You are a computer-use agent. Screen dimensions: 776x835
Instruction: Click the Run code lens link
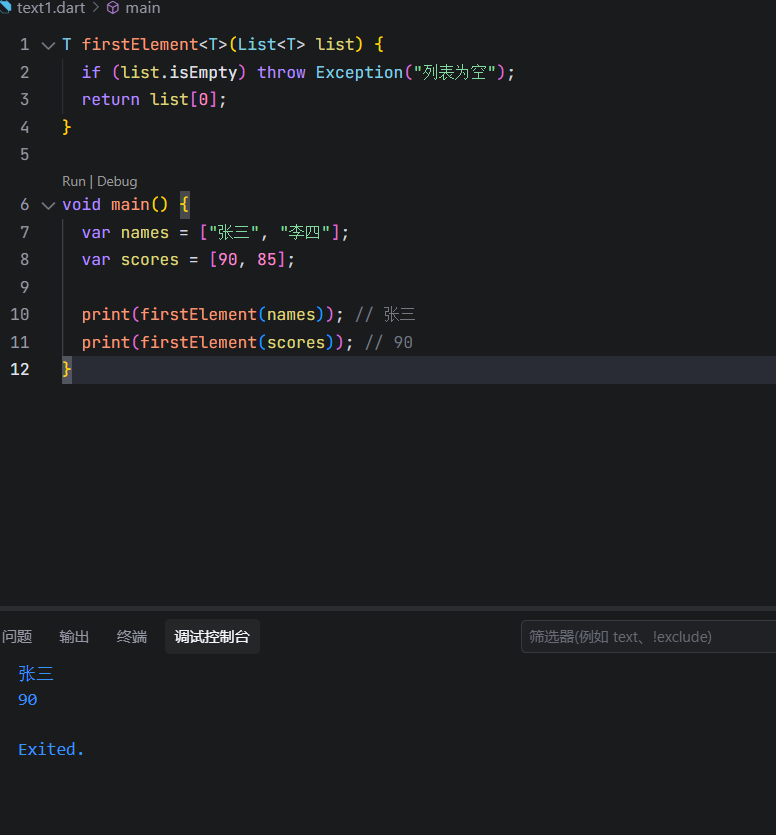pyautogui.click(x=73, y=182)
